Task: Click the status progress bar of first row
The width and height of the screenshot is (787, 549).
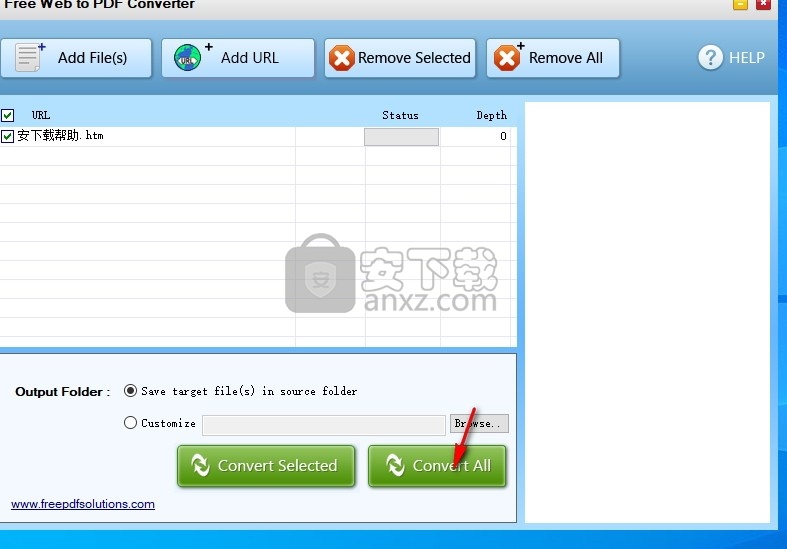Action: coord(402,136)
